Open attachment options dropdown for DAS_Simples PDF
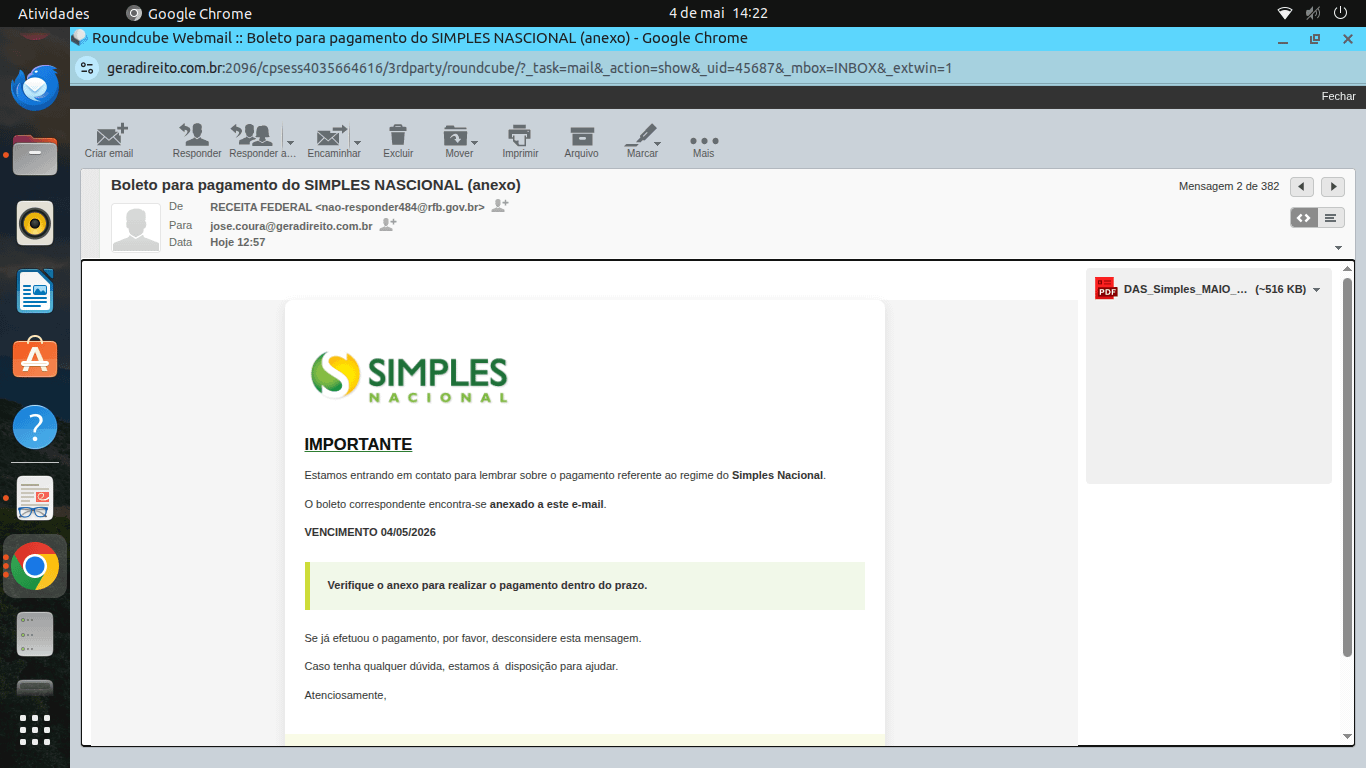The height and width of the screenshot is (768, 1366). [1316, 290]
